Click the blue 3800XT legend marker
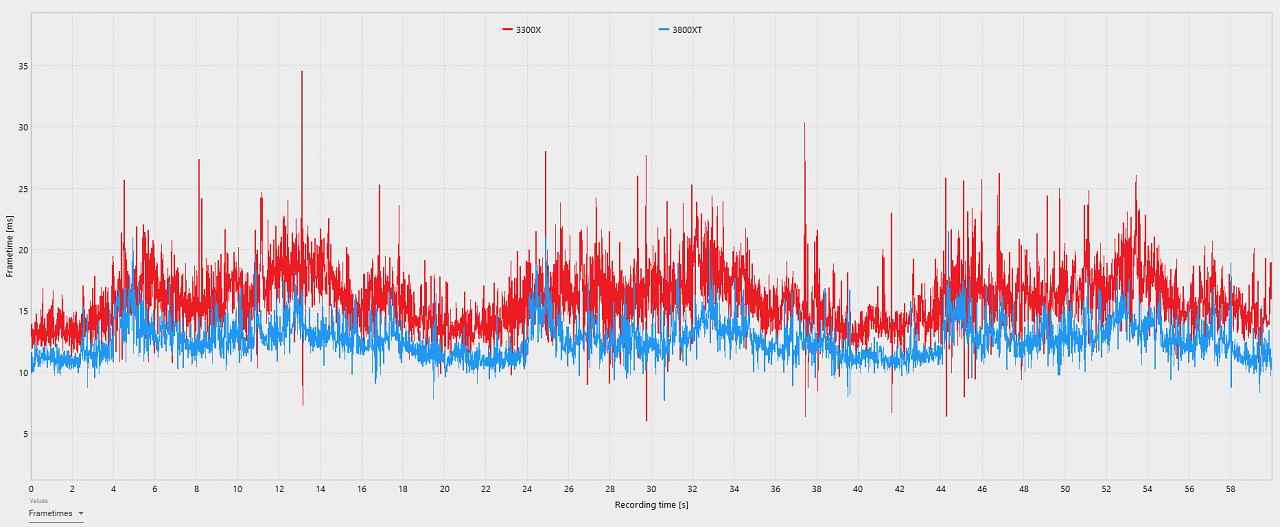The image size is (1280, 527). click(664, 30)
